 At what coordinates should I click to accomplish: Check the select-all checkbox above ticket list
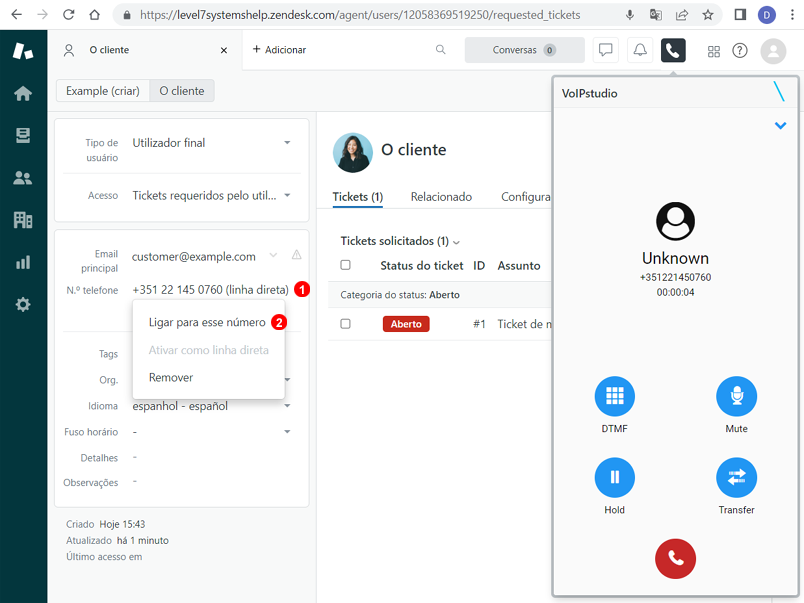[345, 265]
